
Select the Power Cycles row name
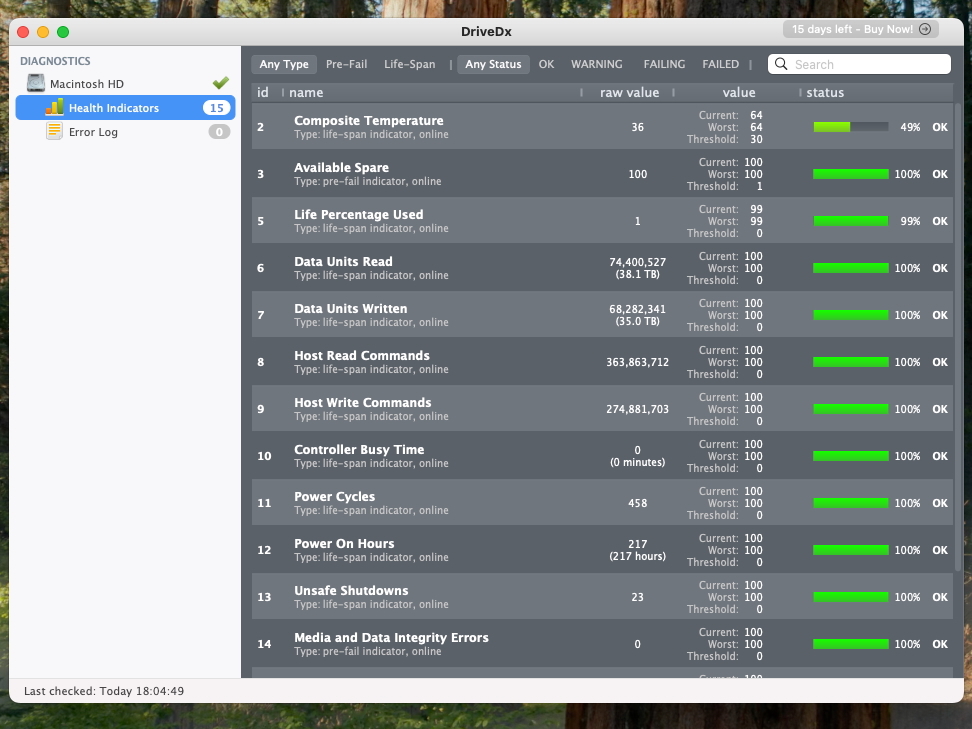pos(335,497)
